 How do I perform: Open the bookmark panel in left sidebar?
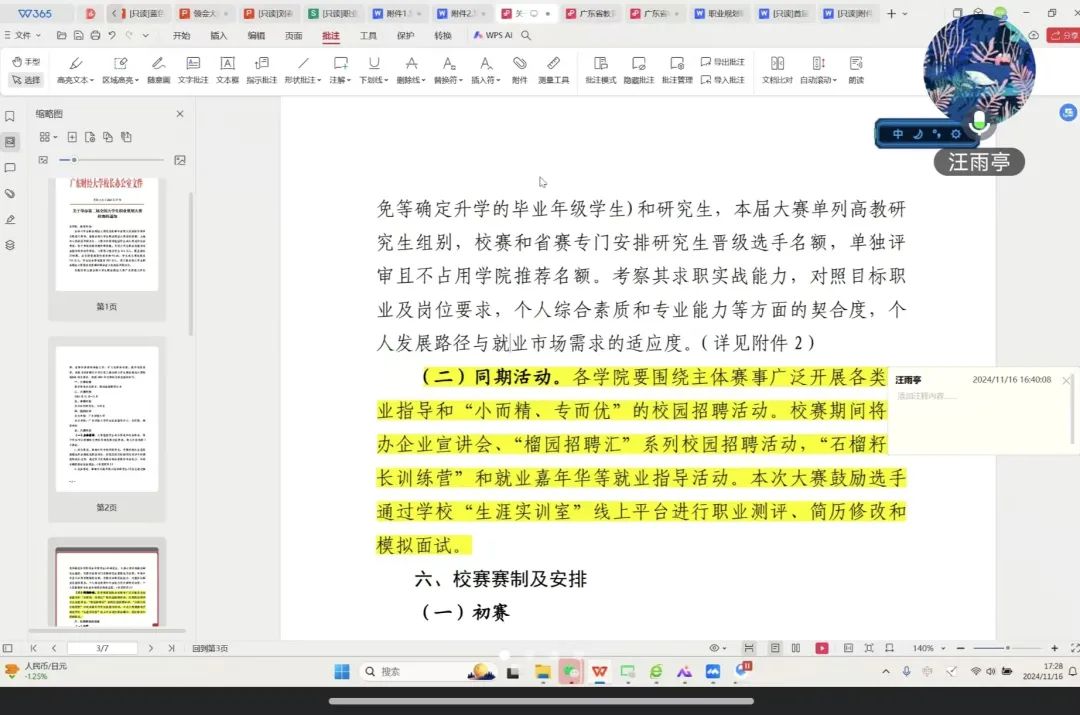tap(10, 116)
